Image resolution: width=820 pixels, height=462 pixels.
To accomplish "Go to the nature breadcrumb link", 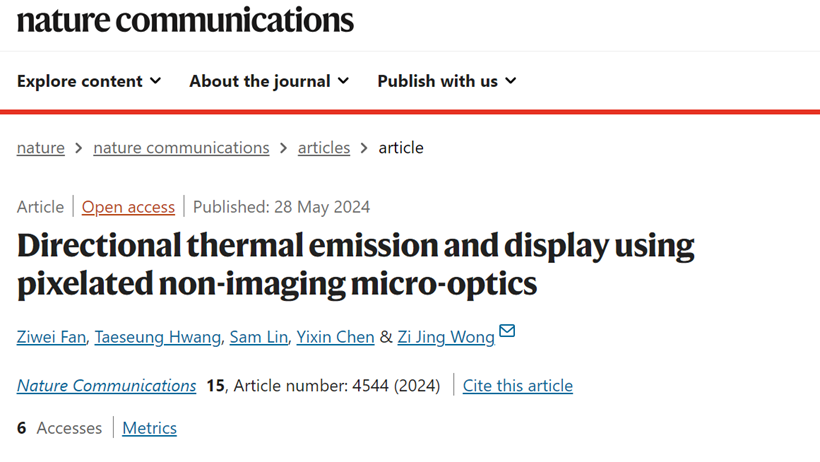I will [41, 148].
